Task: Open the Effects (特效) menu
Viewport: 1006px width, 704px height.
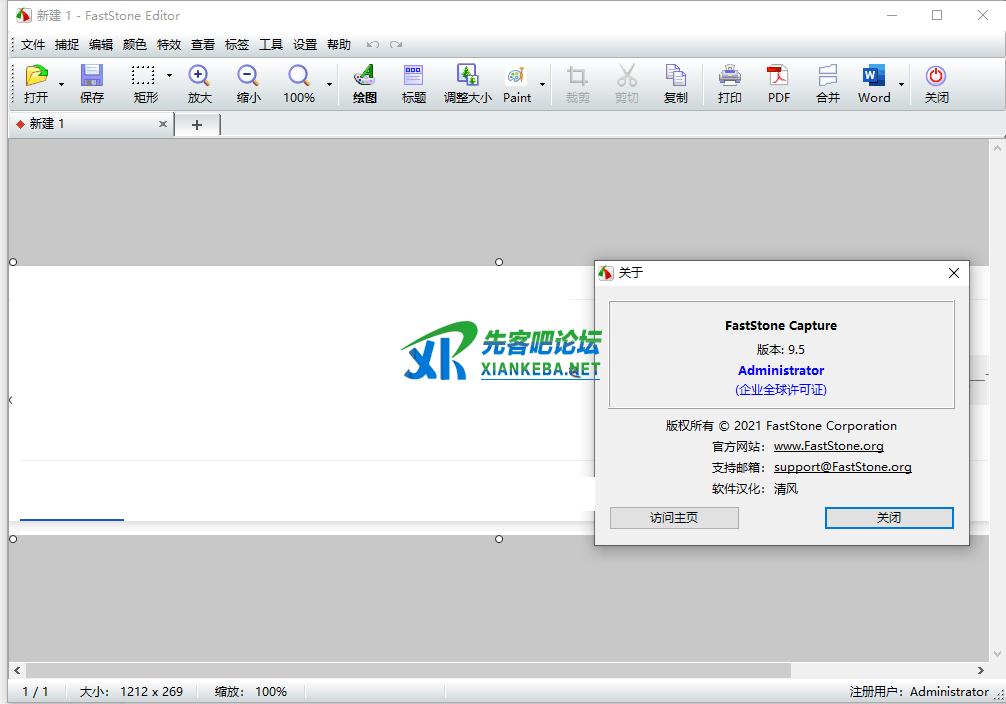Action: 169,44
